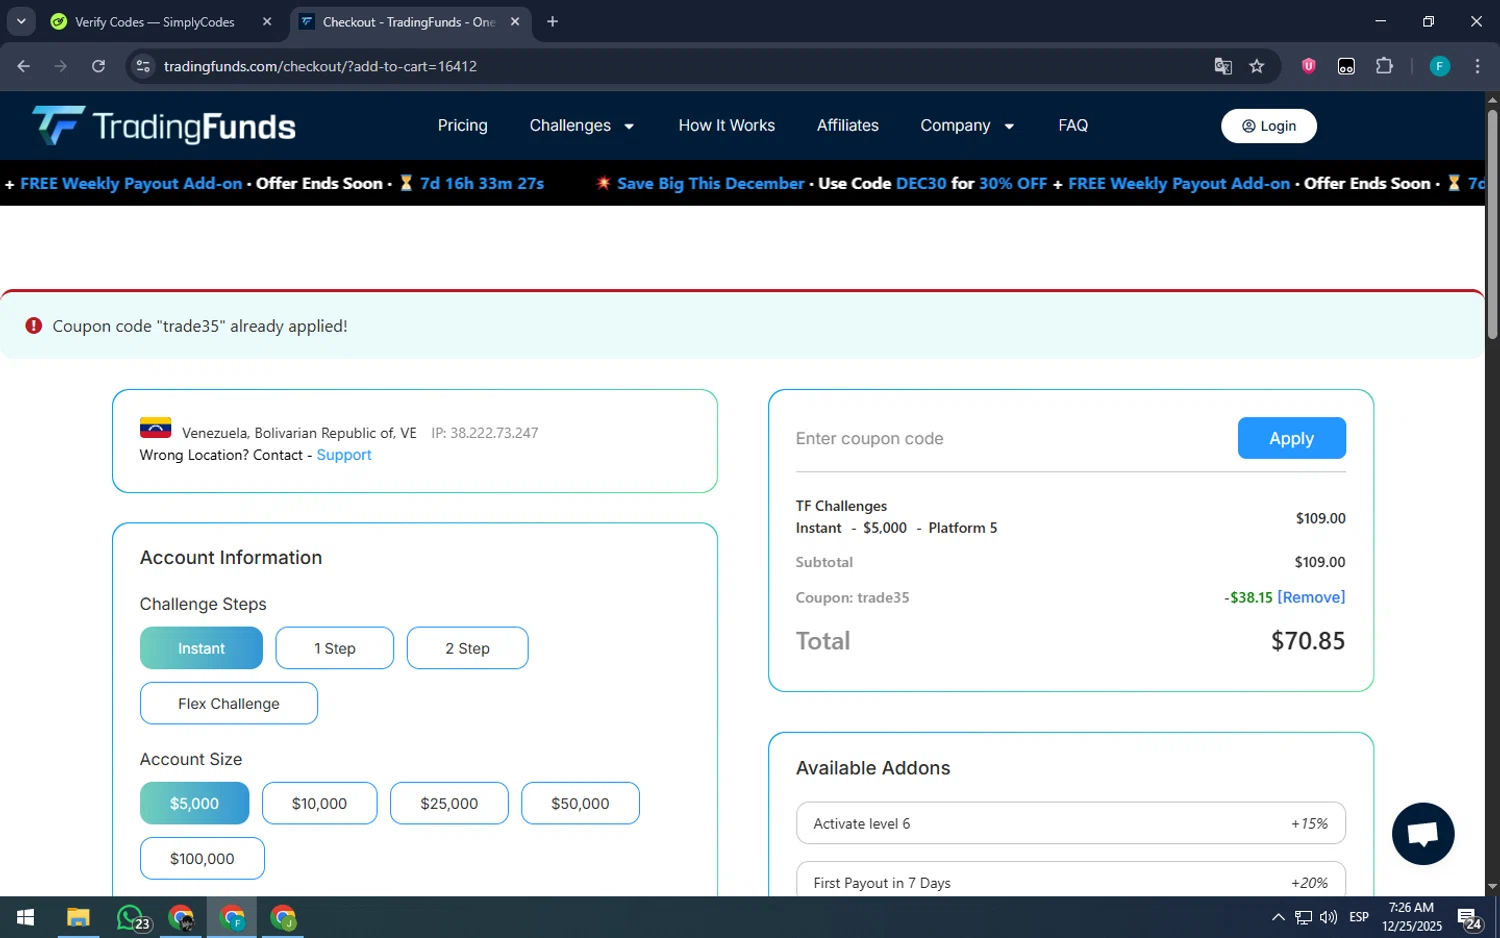
Task: Click the translate page icon
Action: click(1222, 66)
